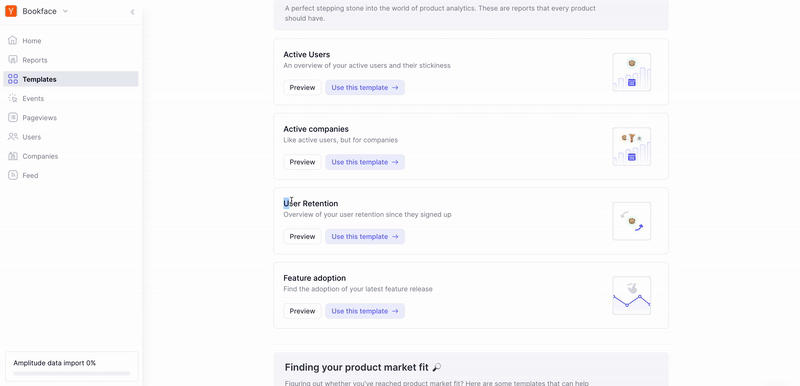This screenshot has height=386, width=800.
Task: Open Companies building icon in sidebar
Action: [13, 156]
